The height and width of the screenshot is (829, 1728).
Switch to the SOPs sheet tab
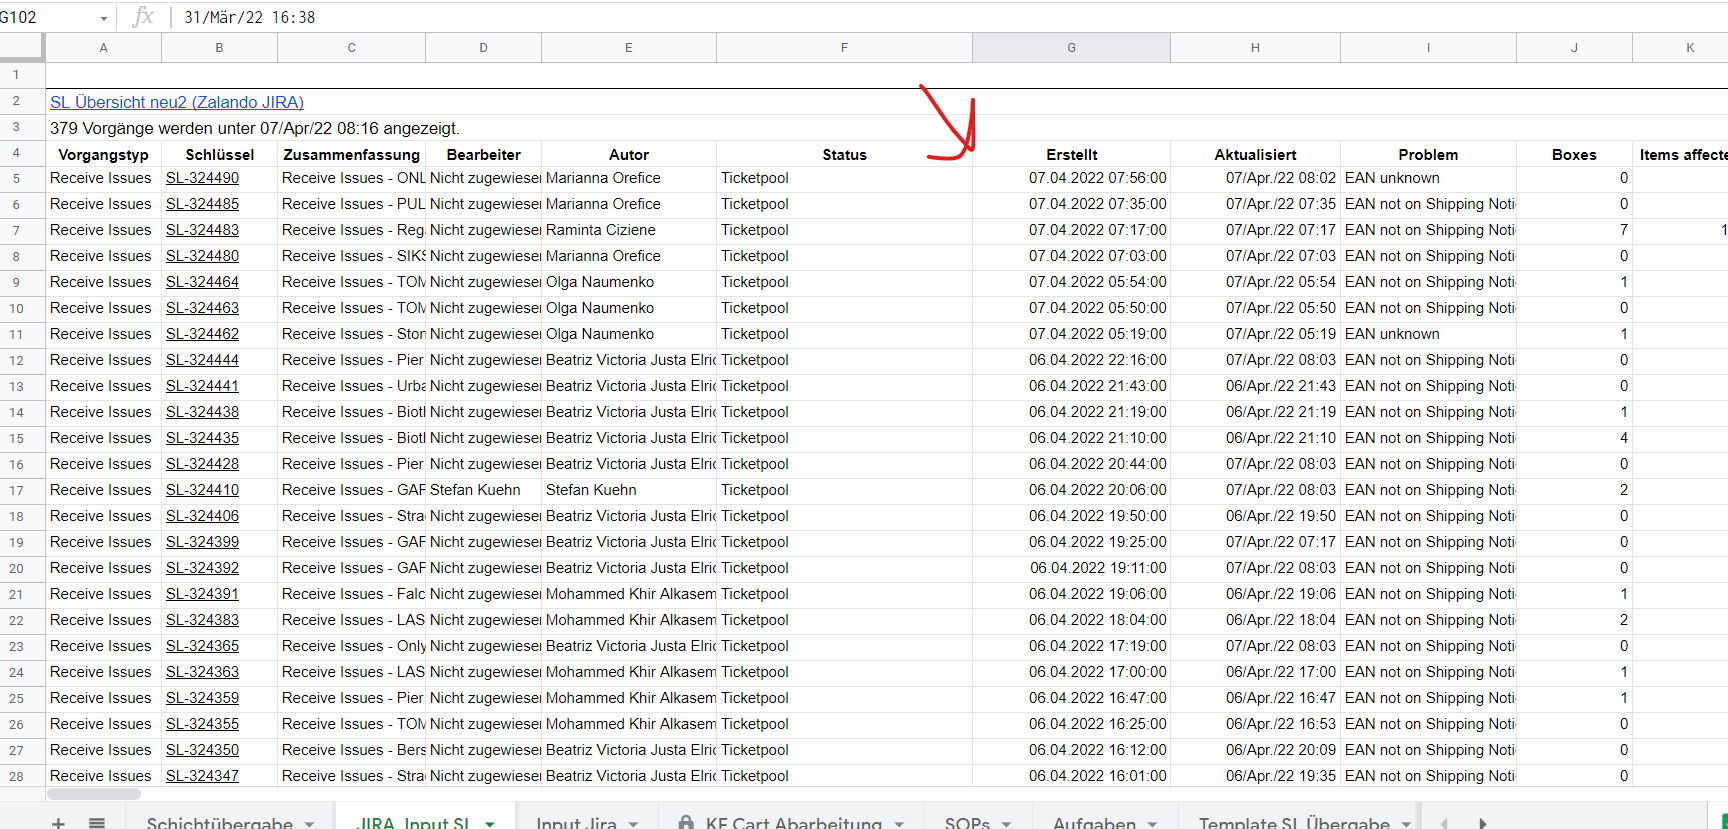(x=967, y=822)
